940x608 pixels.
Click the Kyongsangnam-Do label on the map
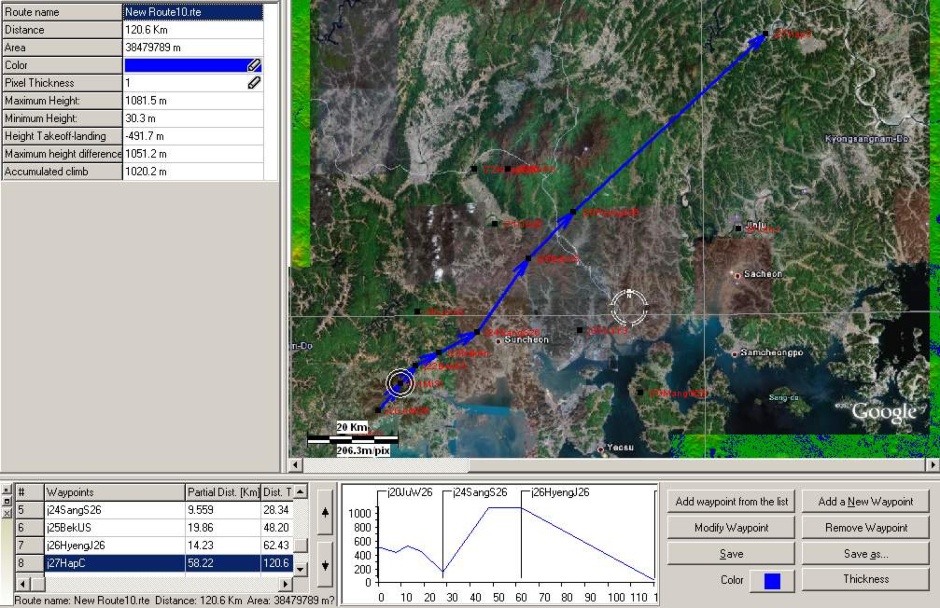pos(867,139)
